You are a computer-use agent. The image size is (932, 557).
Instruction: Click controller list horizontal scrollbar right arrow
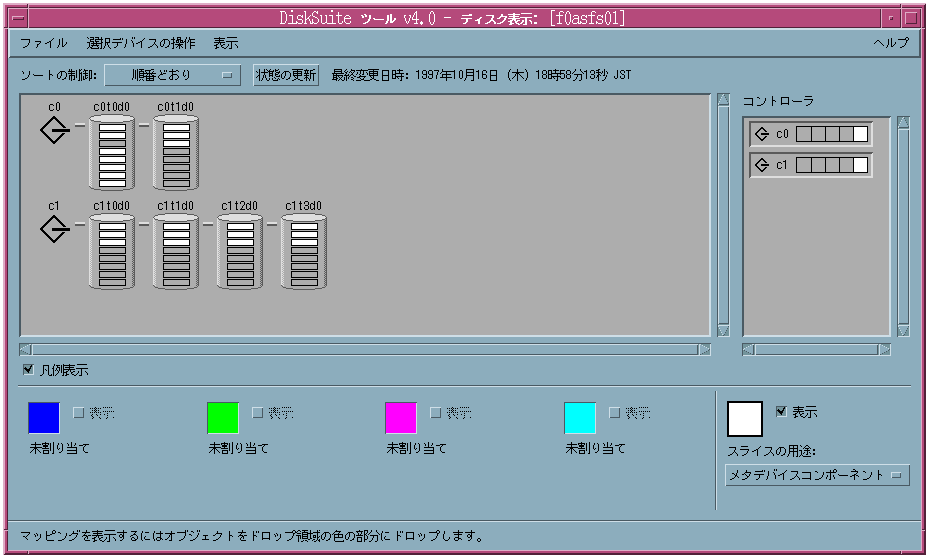tap(885, 350)
